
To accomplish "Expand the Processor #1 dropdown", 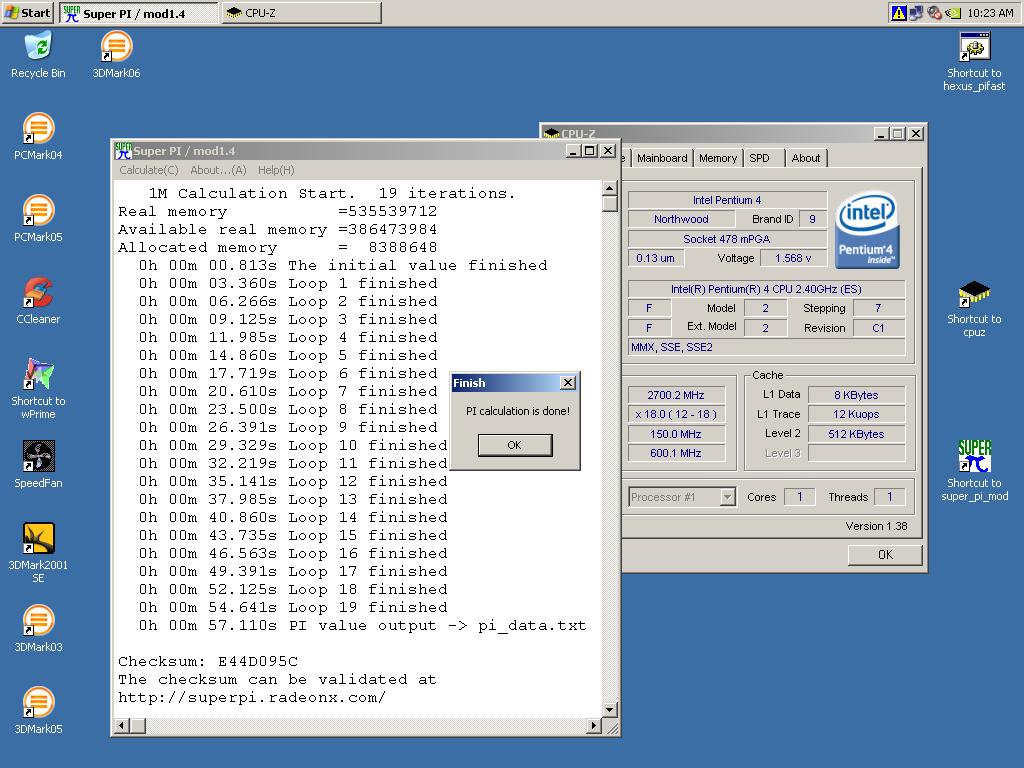I will click(728, 497).
